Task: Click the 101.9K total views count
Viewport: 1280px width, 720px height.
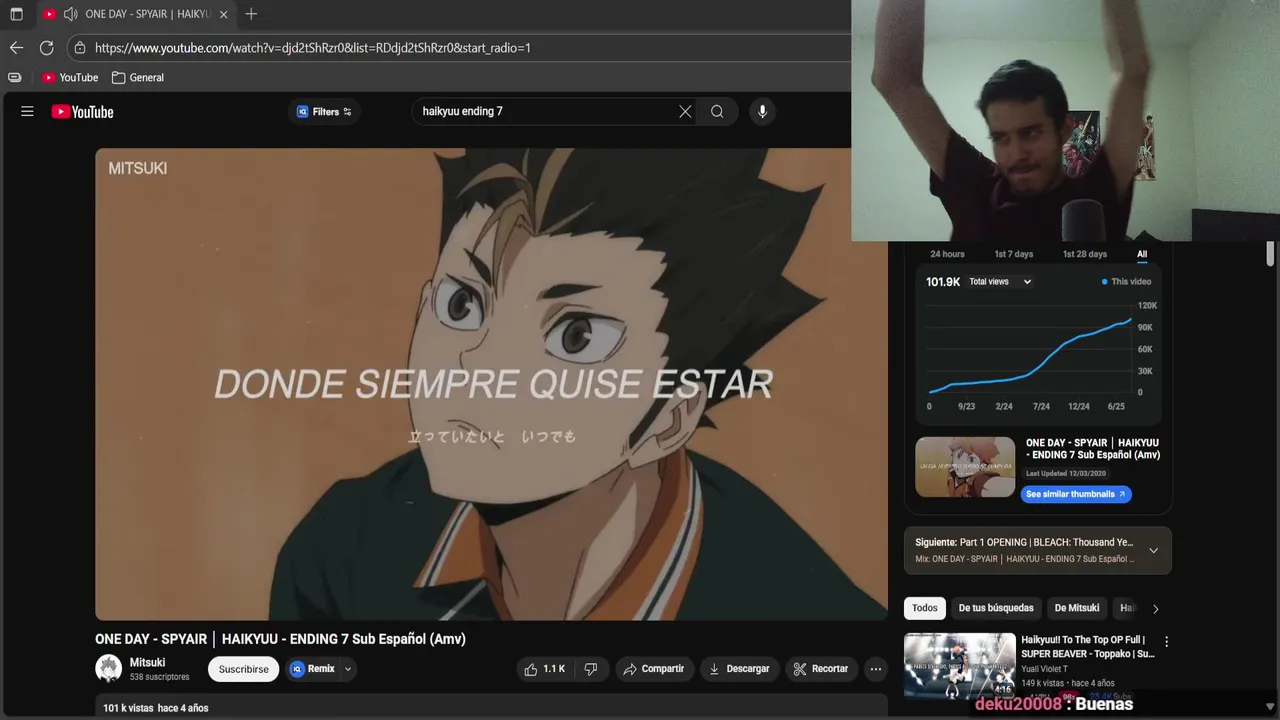Action: [x=943, y=282]
